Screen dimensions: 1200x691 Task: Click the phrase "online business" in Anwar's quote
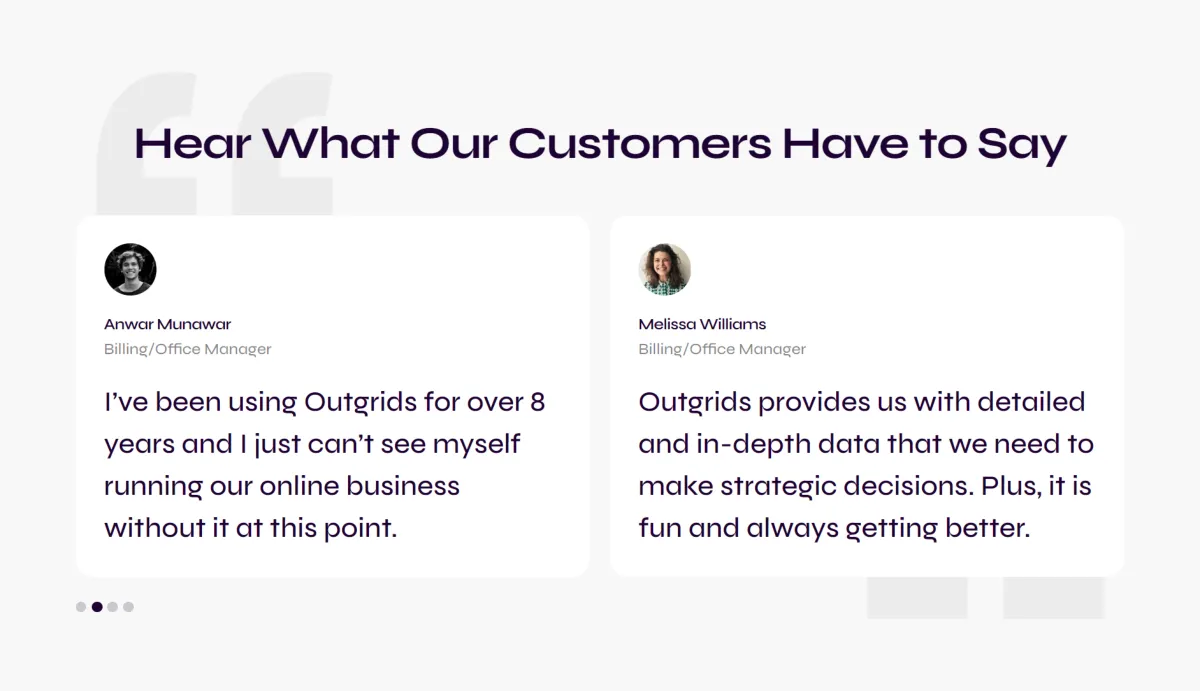[360, 486]
